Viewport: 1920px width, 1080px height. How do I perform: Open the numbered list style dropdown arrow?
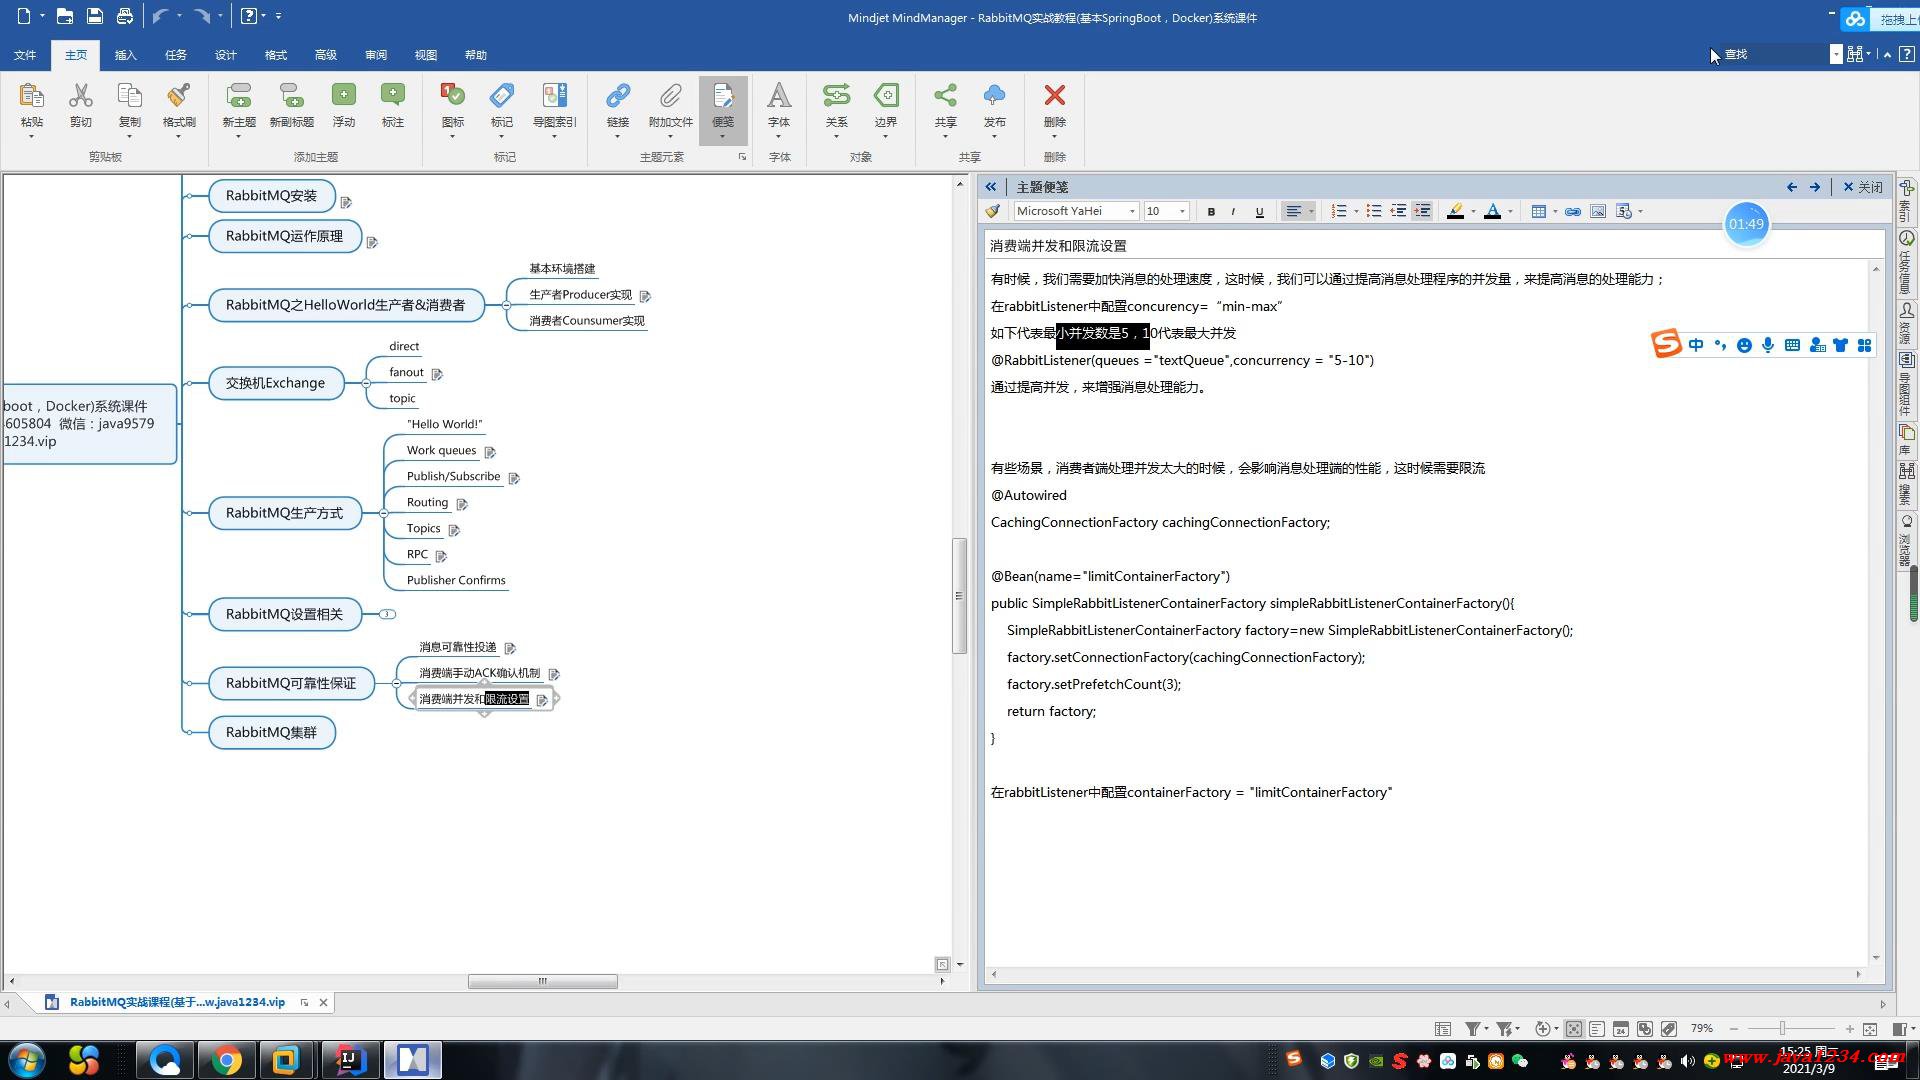[1355, 211]
